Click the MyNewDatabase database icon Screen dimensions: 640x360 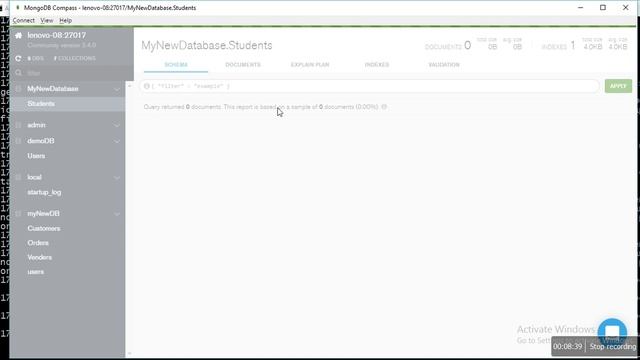[x=18, y=89]
